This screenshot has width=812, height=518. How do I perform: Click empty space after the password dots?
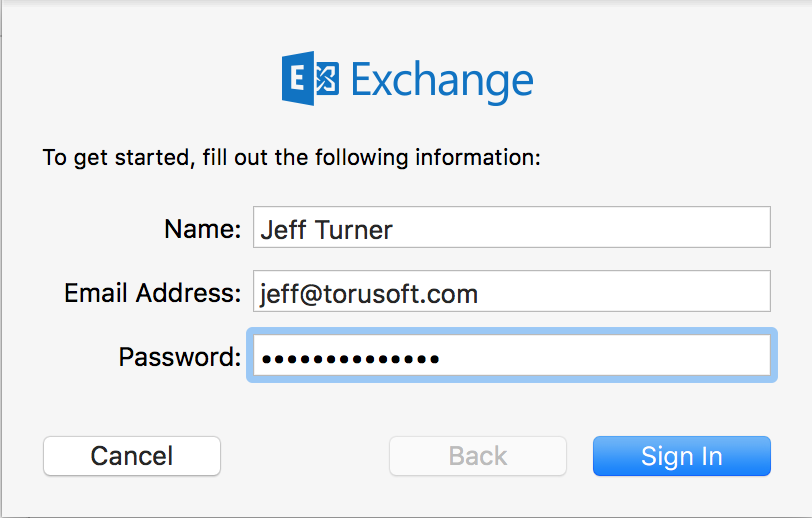point(603,355)
